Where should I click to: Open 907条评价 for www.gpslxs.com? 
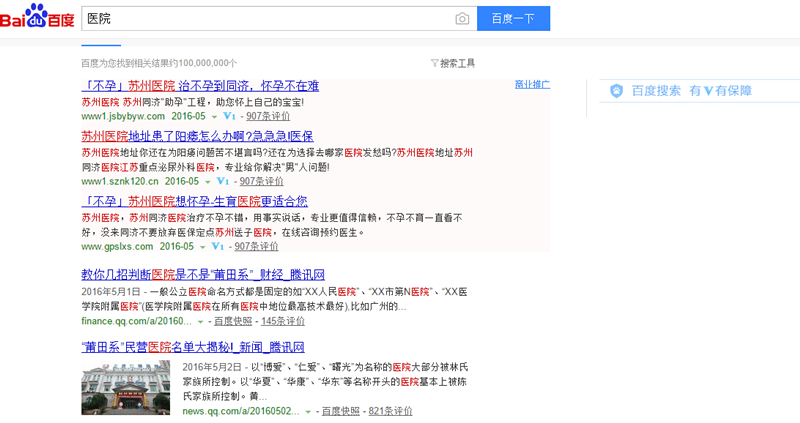point(256,246)
